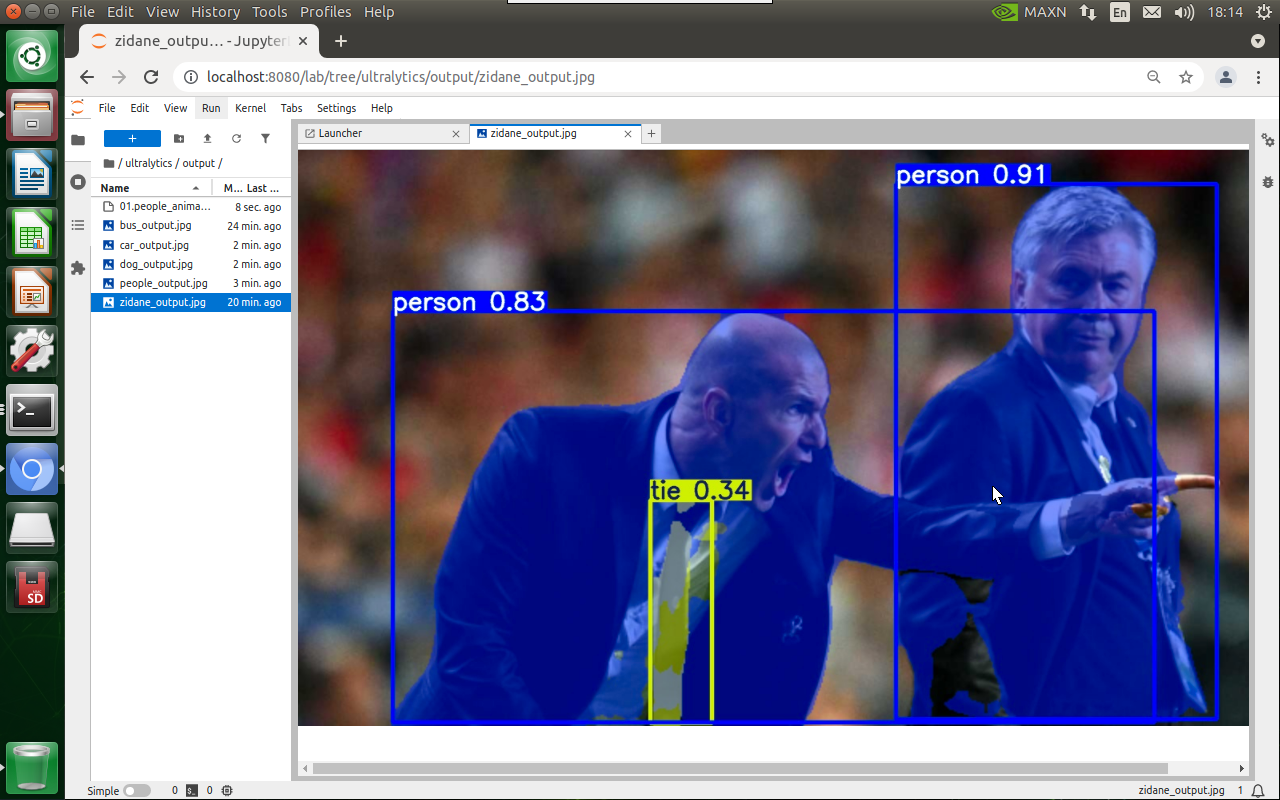Open the JupyterLab Edit menu
This screenshot has width=1280, height=800.
coord(140,108)
